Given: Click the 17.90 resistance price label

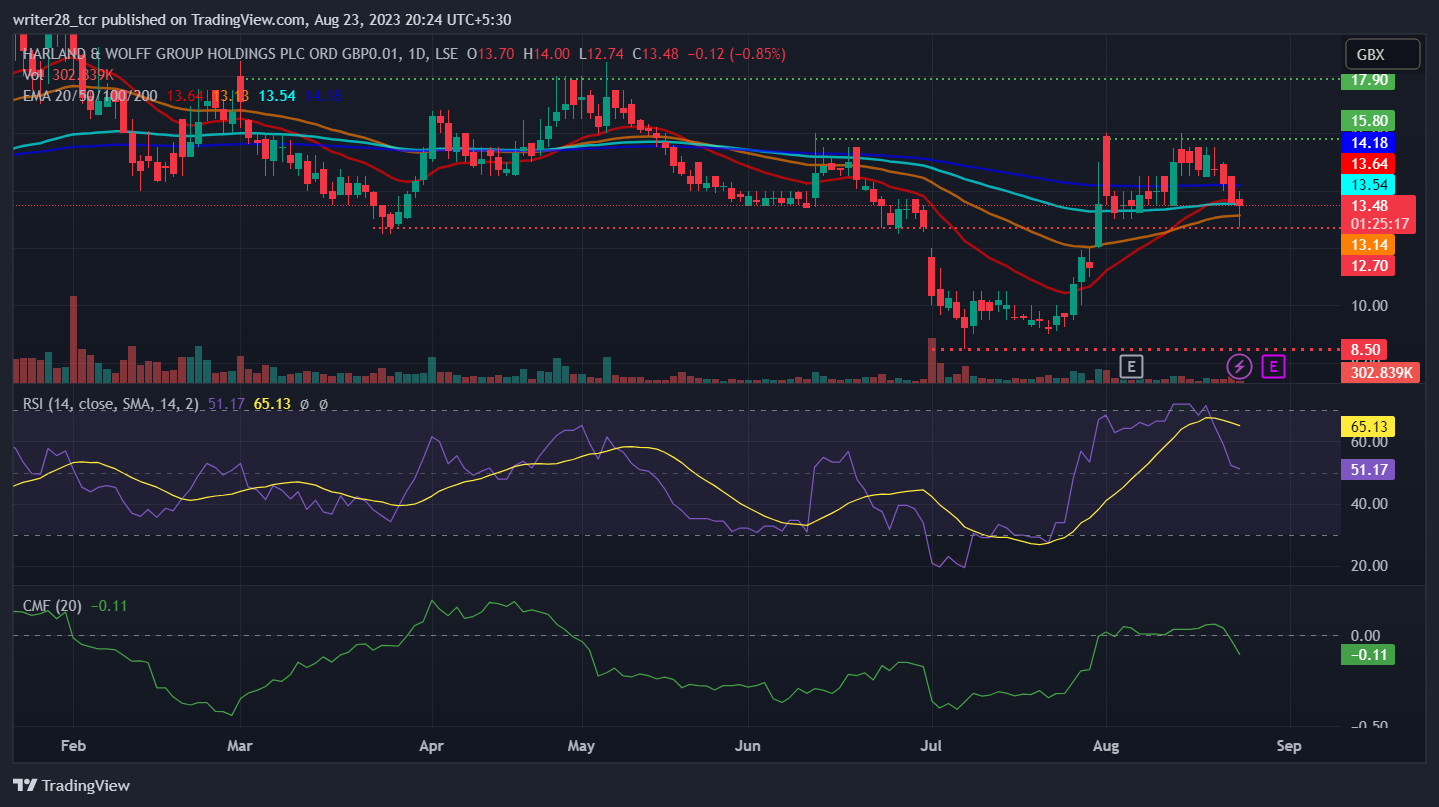Looking at the screenshot, I should [1367, 81].
